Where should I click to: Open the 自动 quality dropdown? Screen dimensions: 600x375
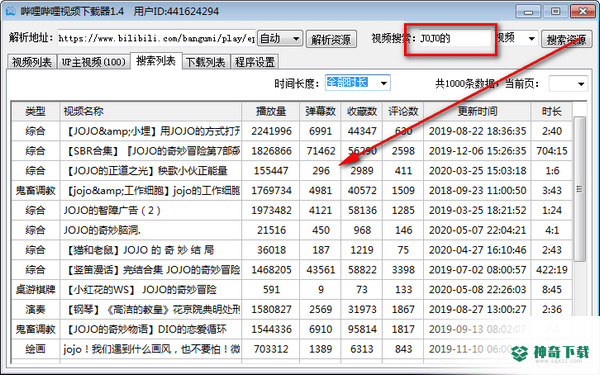(280, 38)
